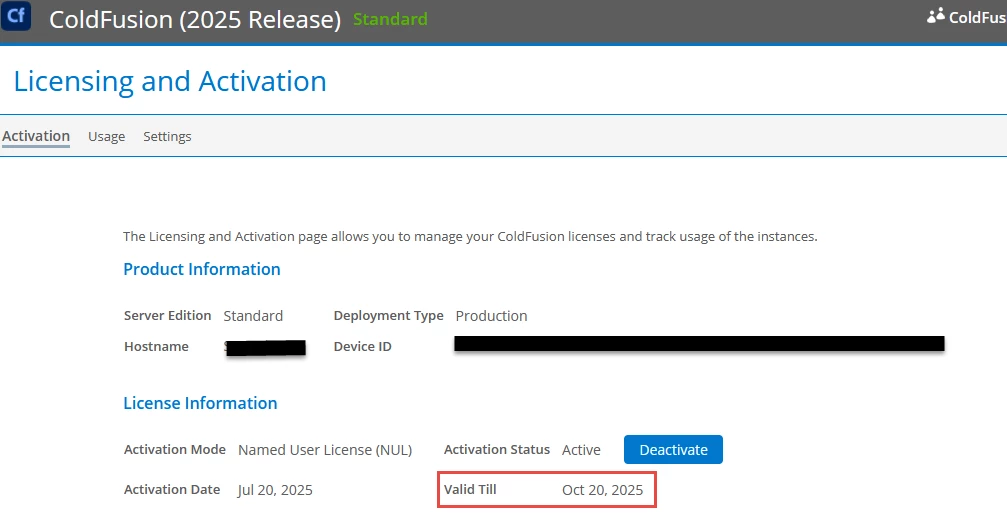Select the Production deployment value
Image resolution: width=1007 pixels, height=522 pixels.
point(491,316)
